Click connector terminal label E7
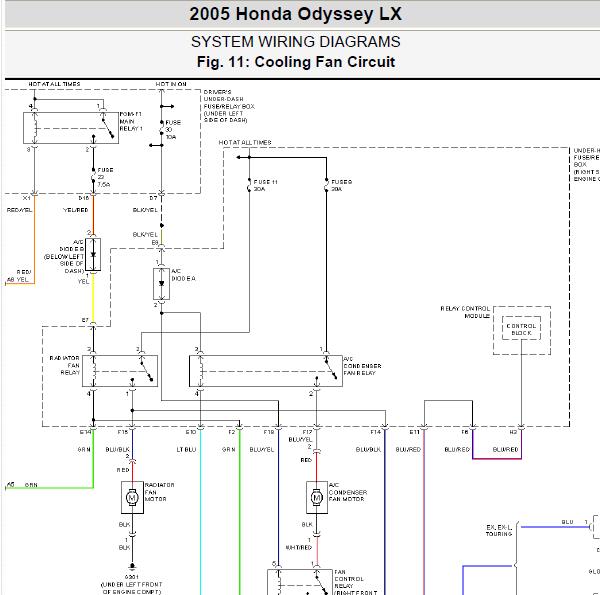This screenshot has height=595, width=600. 85,320
